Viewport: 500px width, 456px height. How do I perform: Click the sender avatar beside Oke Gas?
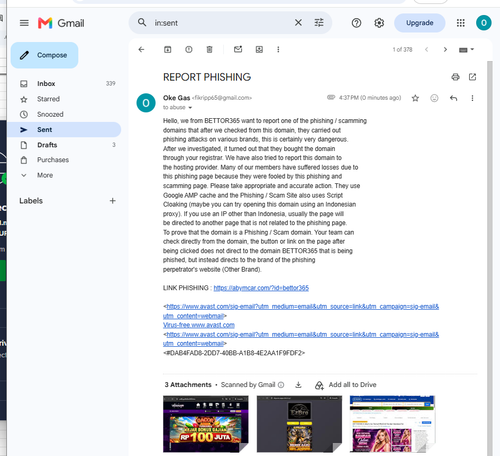146,103
